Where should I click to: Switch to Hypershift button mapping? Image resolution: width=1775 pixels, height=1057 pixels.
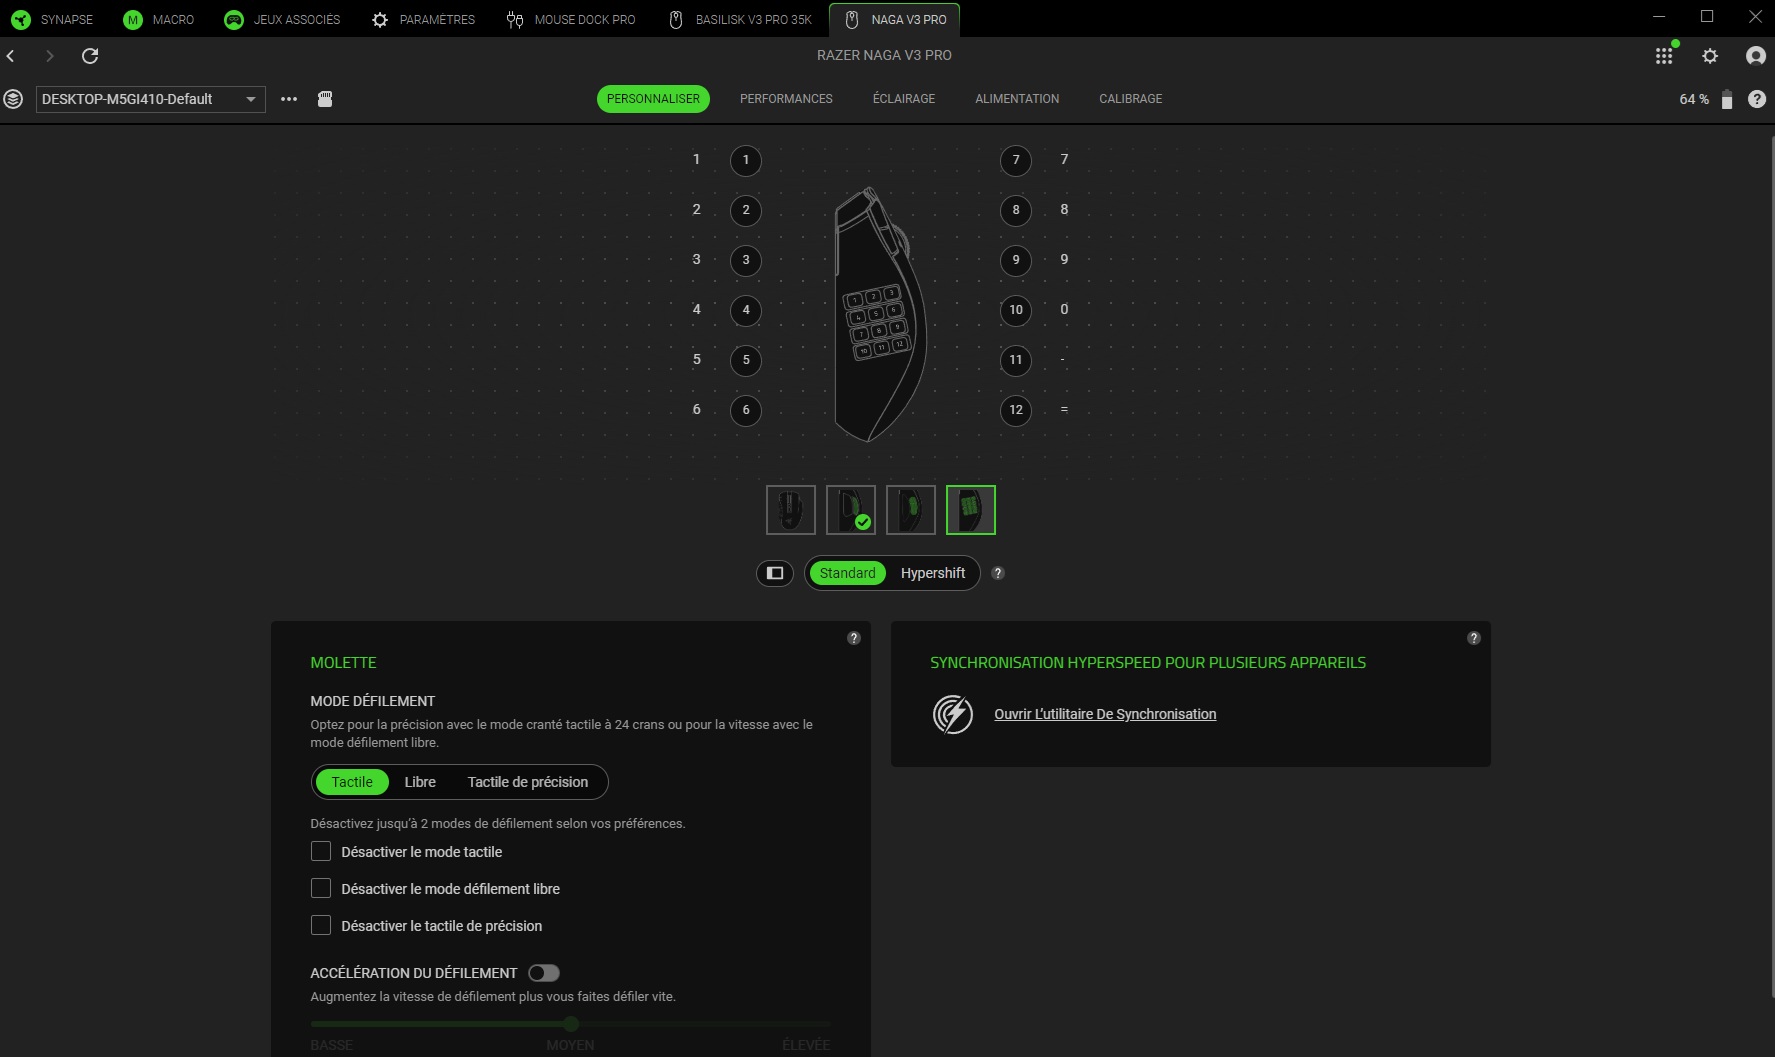pos(933,573)
